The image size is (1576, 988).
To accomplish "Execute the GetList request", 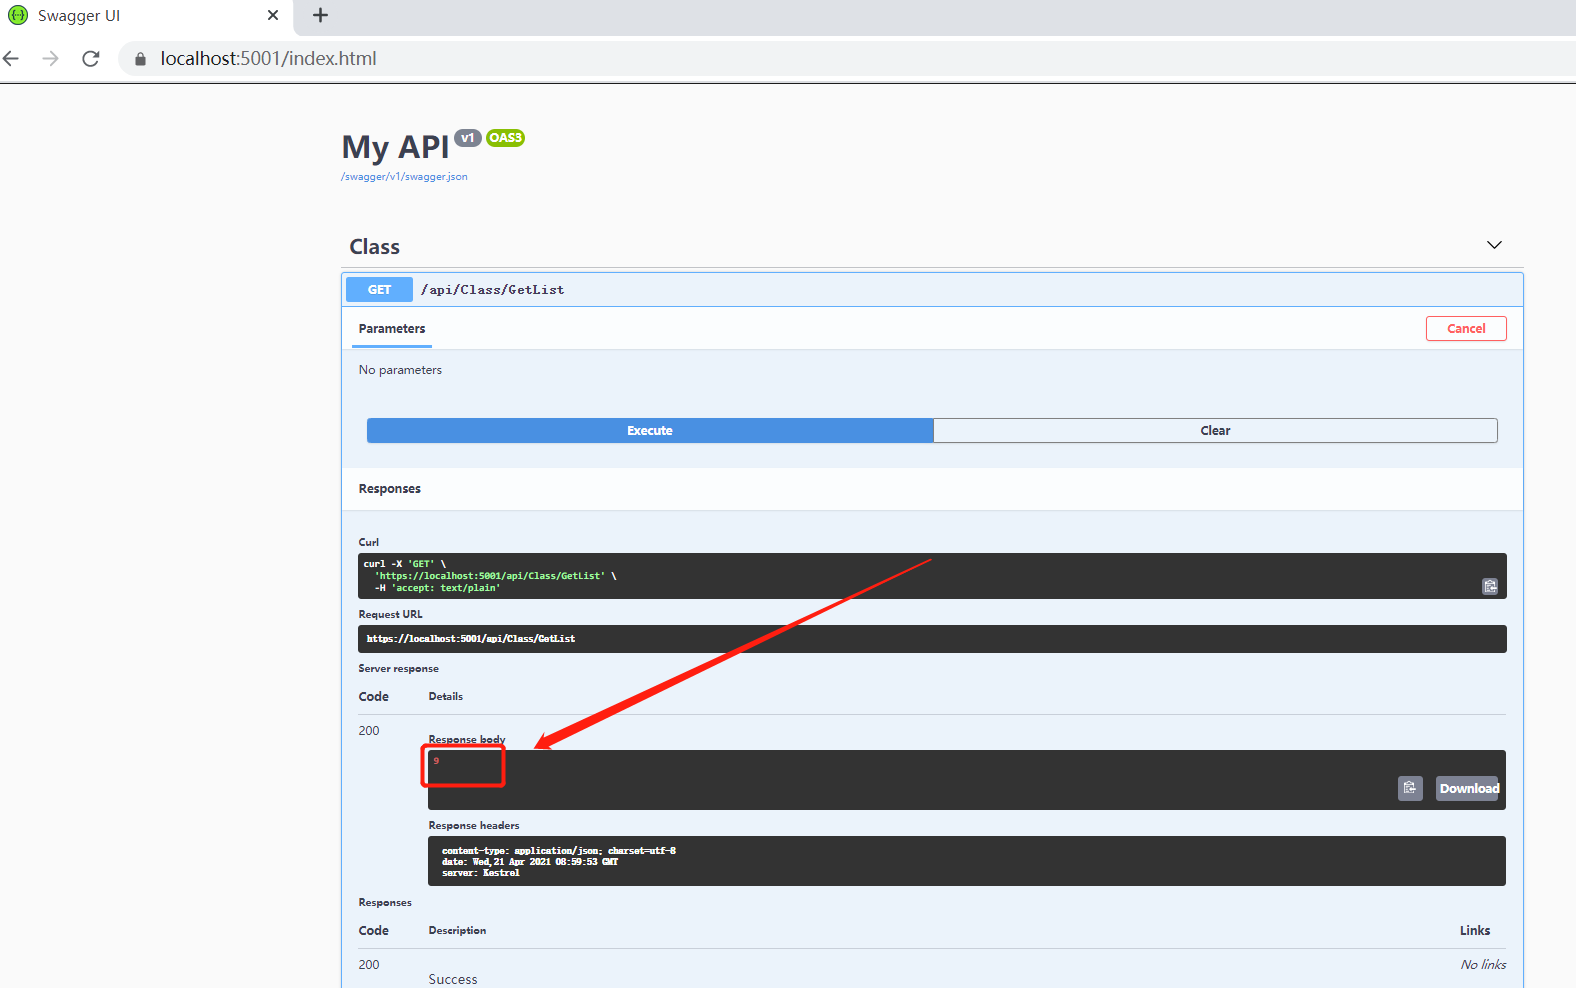I will click(650, 431).
